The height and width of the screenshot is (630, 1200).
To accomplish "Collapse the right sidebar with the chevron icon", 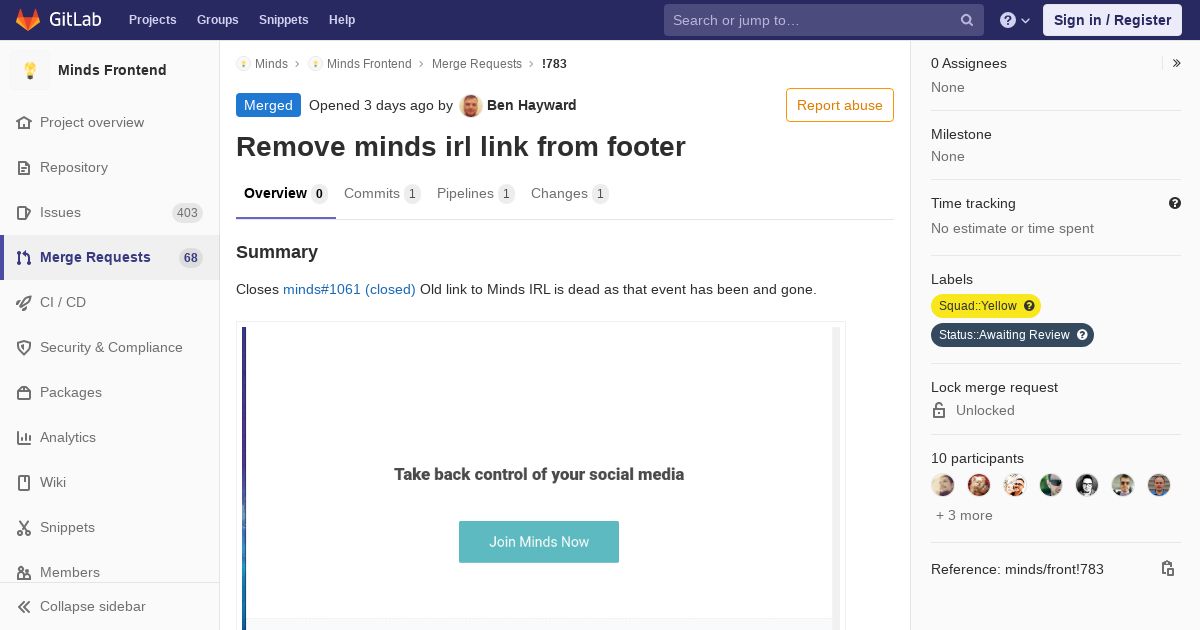I will (x=1177, y=63).
